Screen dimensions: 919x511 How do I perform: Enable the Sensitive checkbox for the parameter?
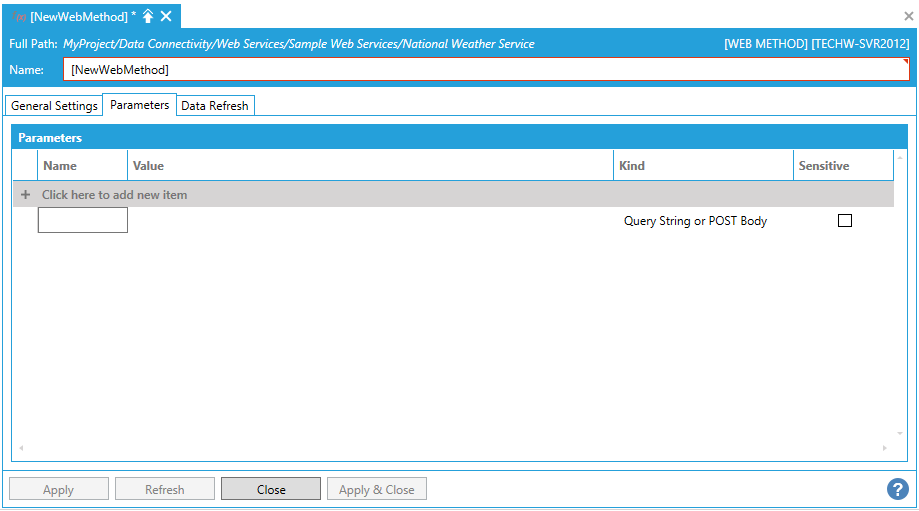tap(845, 221)
